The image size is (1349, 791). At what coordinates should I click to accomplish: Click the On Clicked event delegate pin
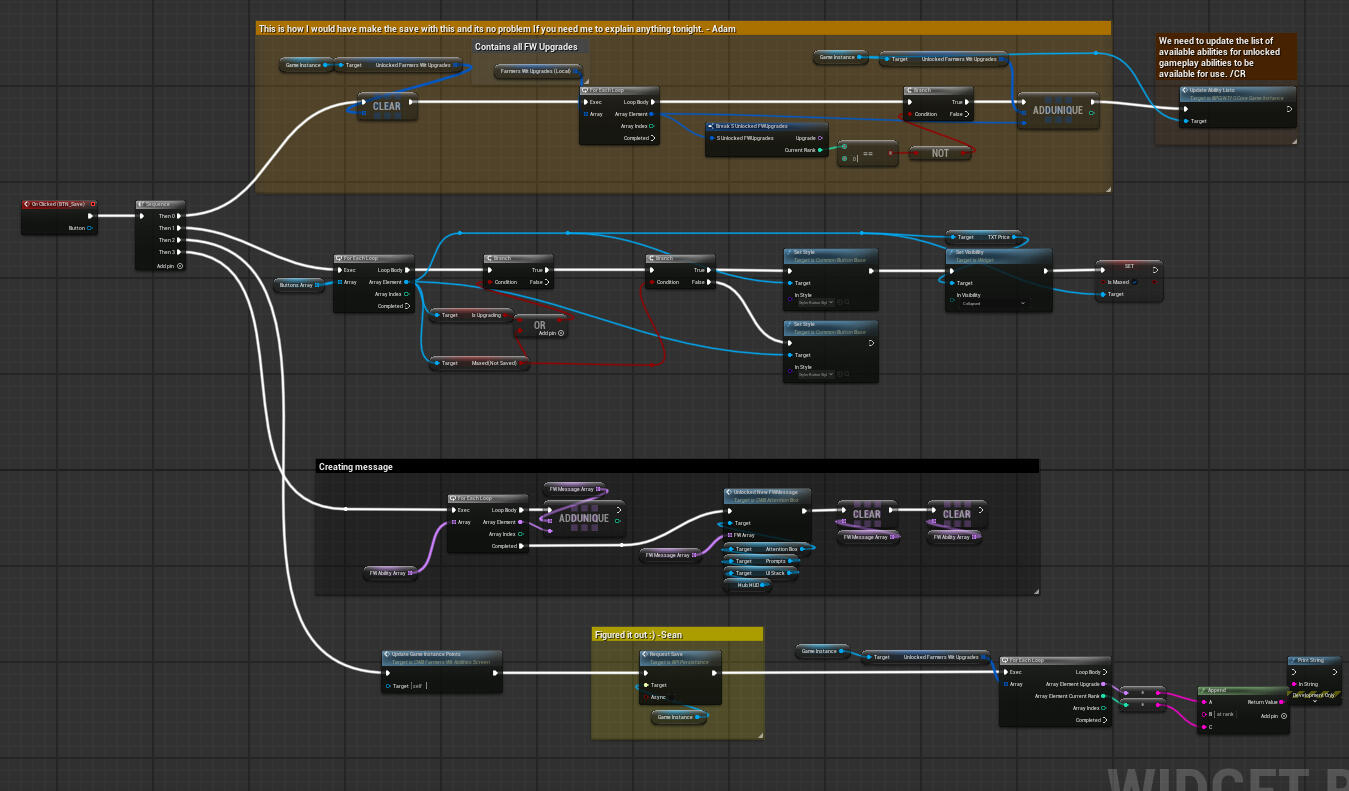pos(92,204)
